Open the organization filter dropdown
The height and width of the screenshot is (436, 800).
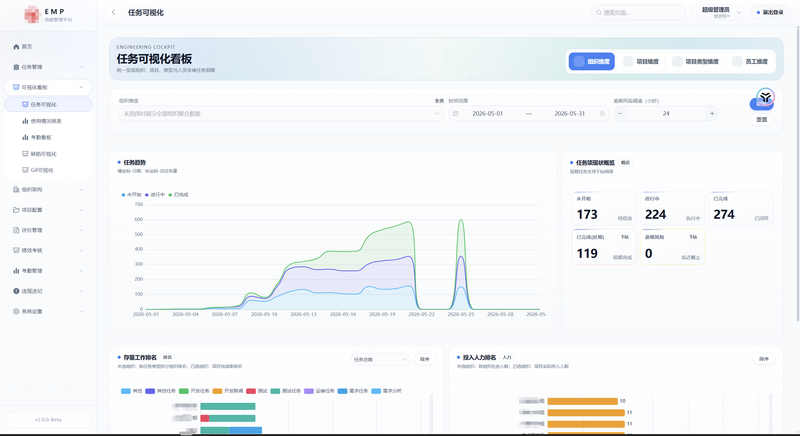pos(281,113)
